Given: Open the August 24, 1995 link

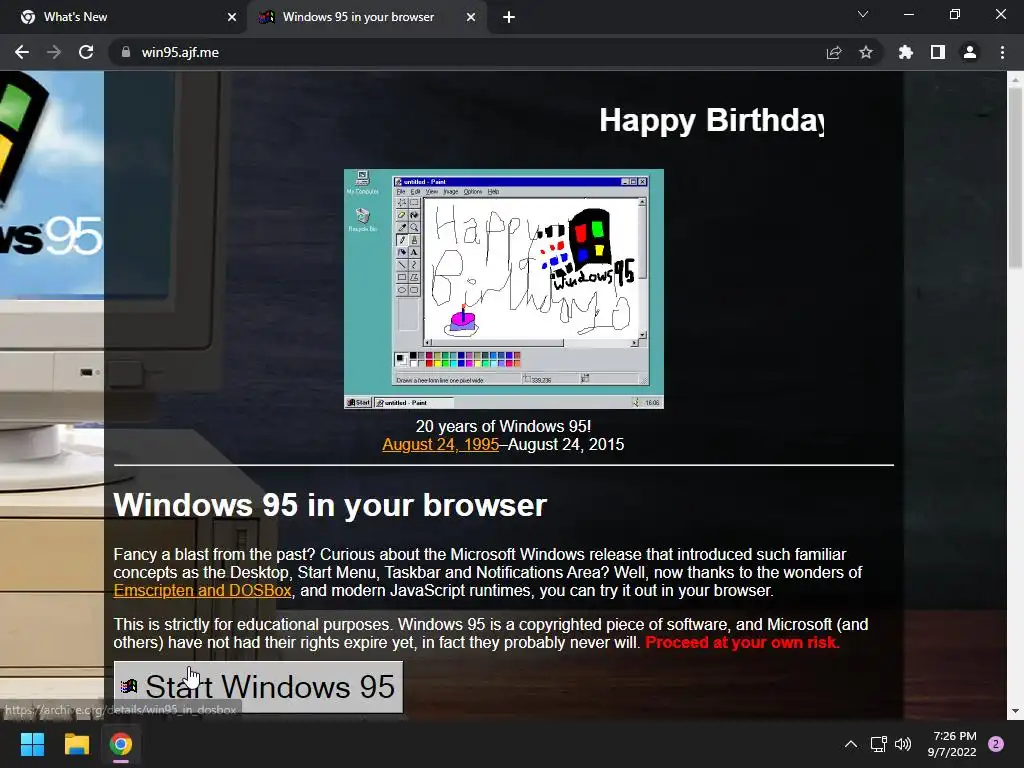Looking at the screenshot, I should tap(441, 445).
